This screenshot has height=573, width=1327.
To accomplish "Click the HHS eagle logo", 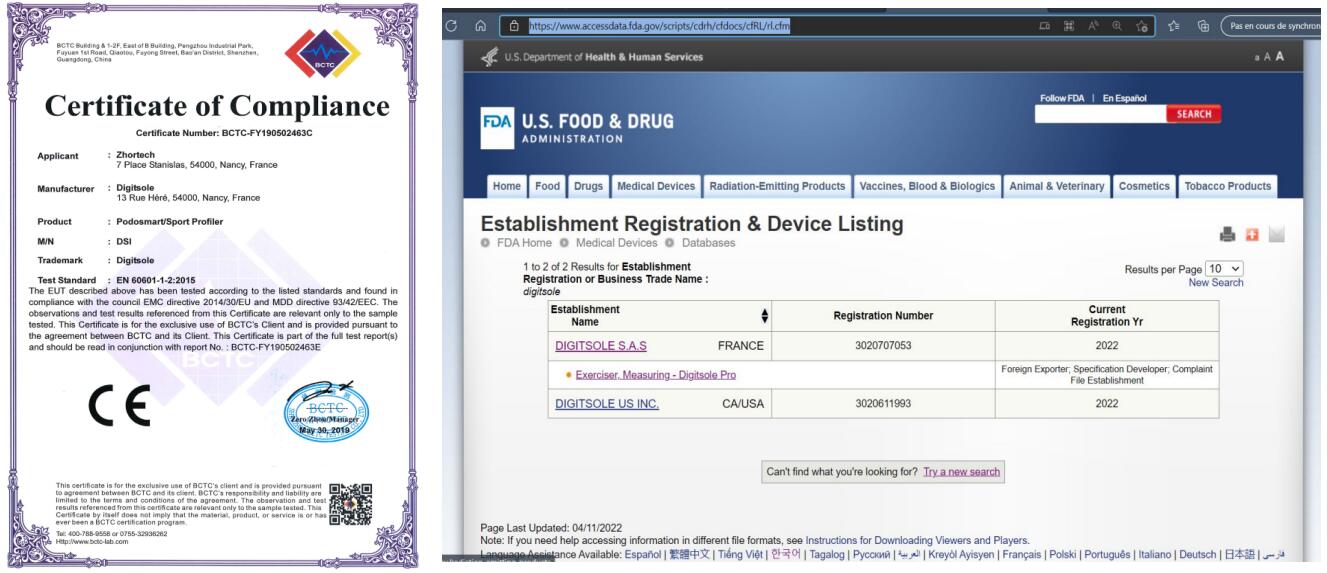I will (488, 57).
